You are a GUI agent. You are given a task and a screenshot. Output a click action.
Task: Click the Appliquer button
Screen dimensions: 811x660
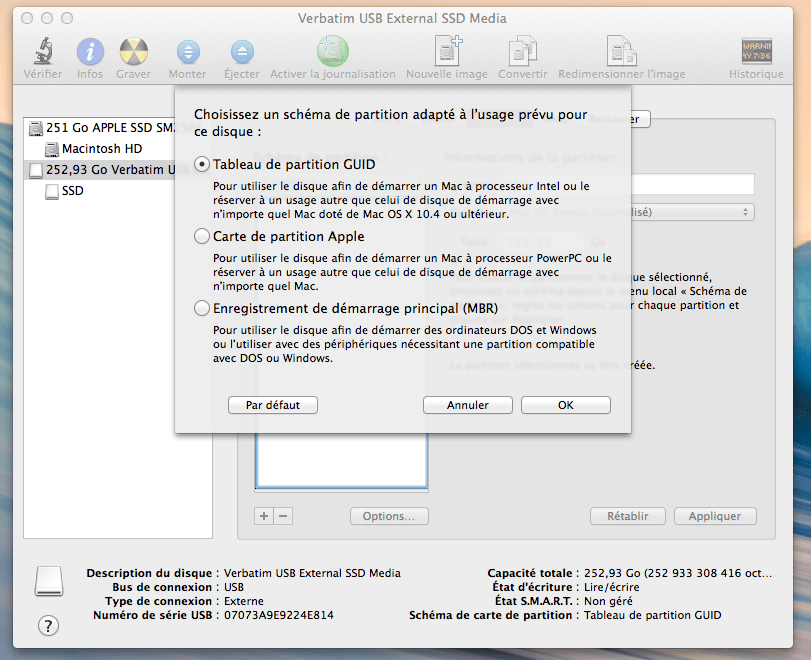click(715, 516)
